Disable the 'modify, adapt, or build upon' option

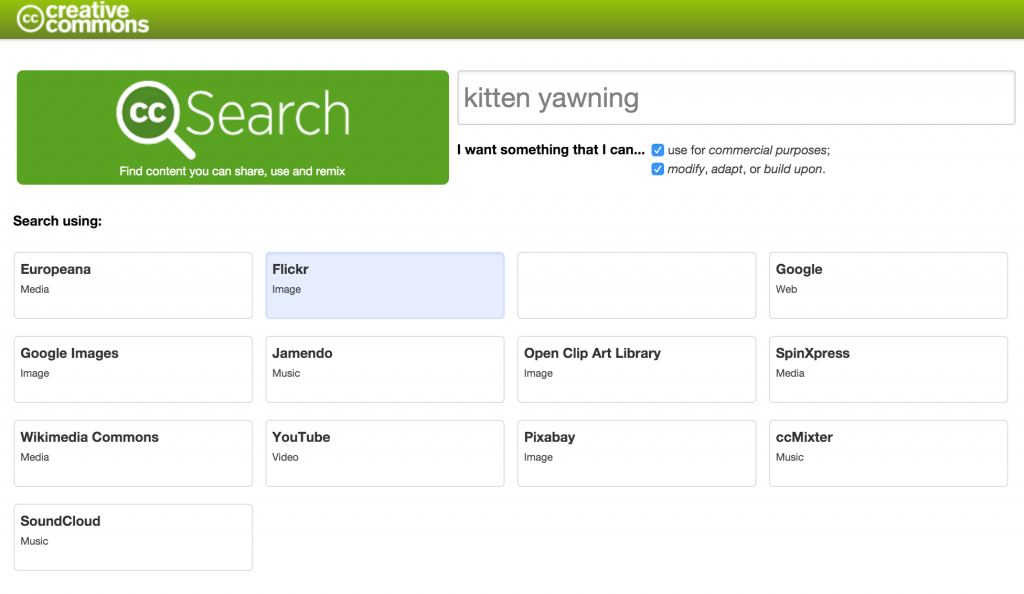tap(658, 169)
